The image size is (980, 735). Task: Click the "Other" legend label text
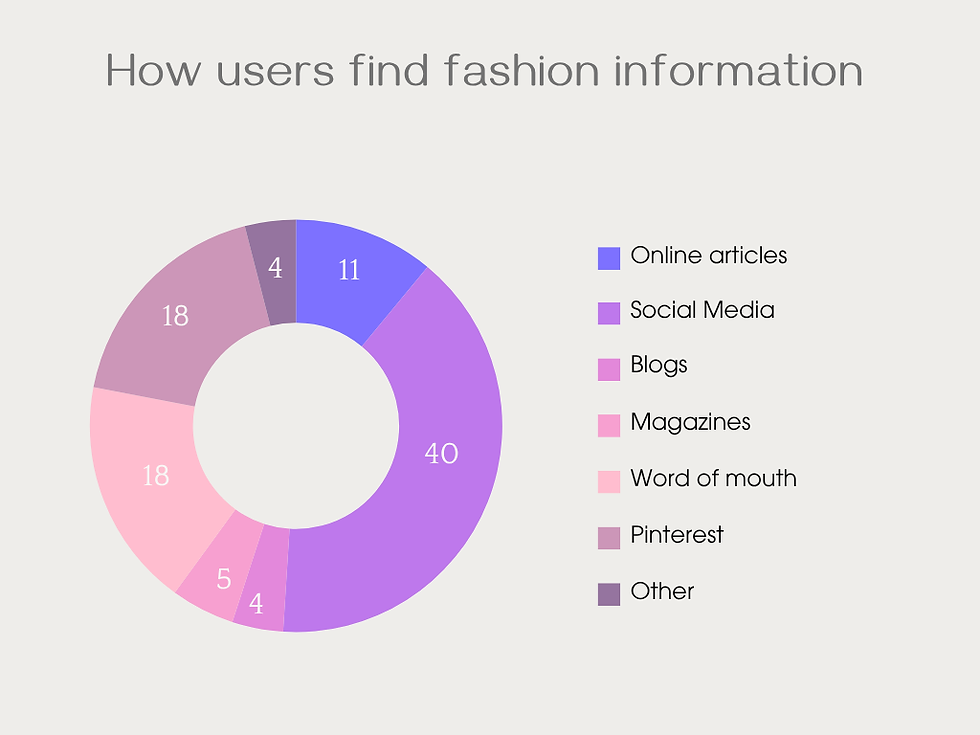click(662, 591)
